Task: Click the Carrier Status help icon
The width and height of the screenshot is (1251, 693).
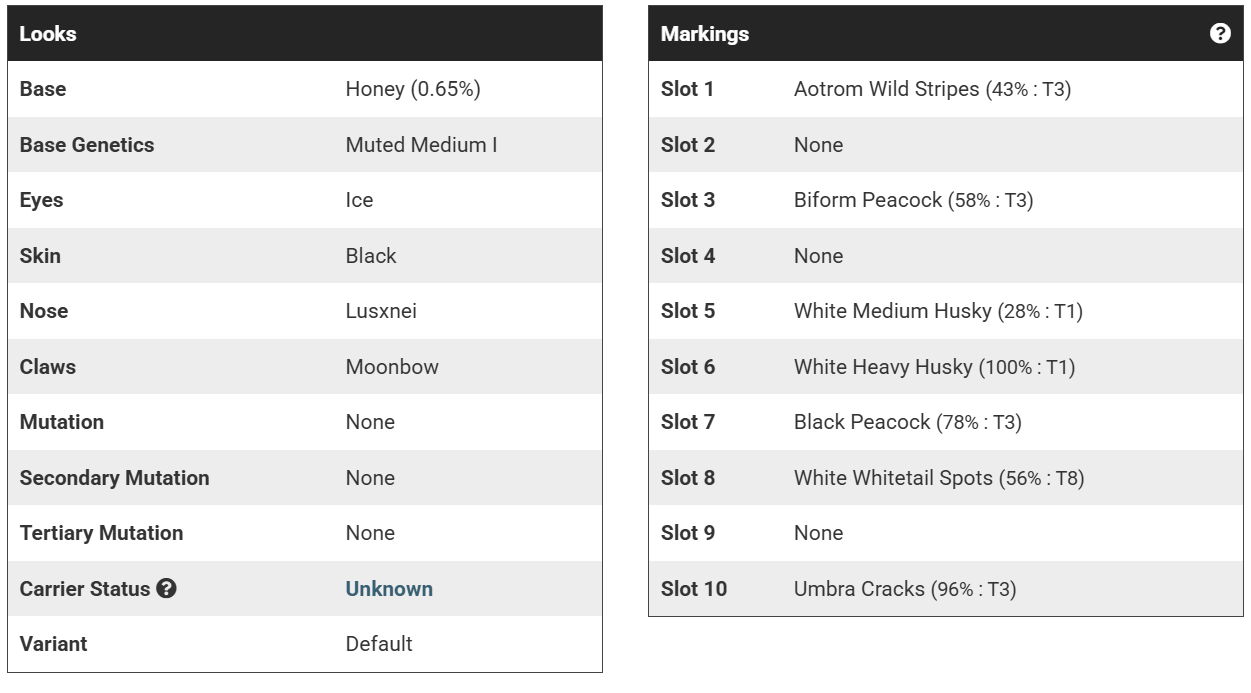Action: point(167,589)
